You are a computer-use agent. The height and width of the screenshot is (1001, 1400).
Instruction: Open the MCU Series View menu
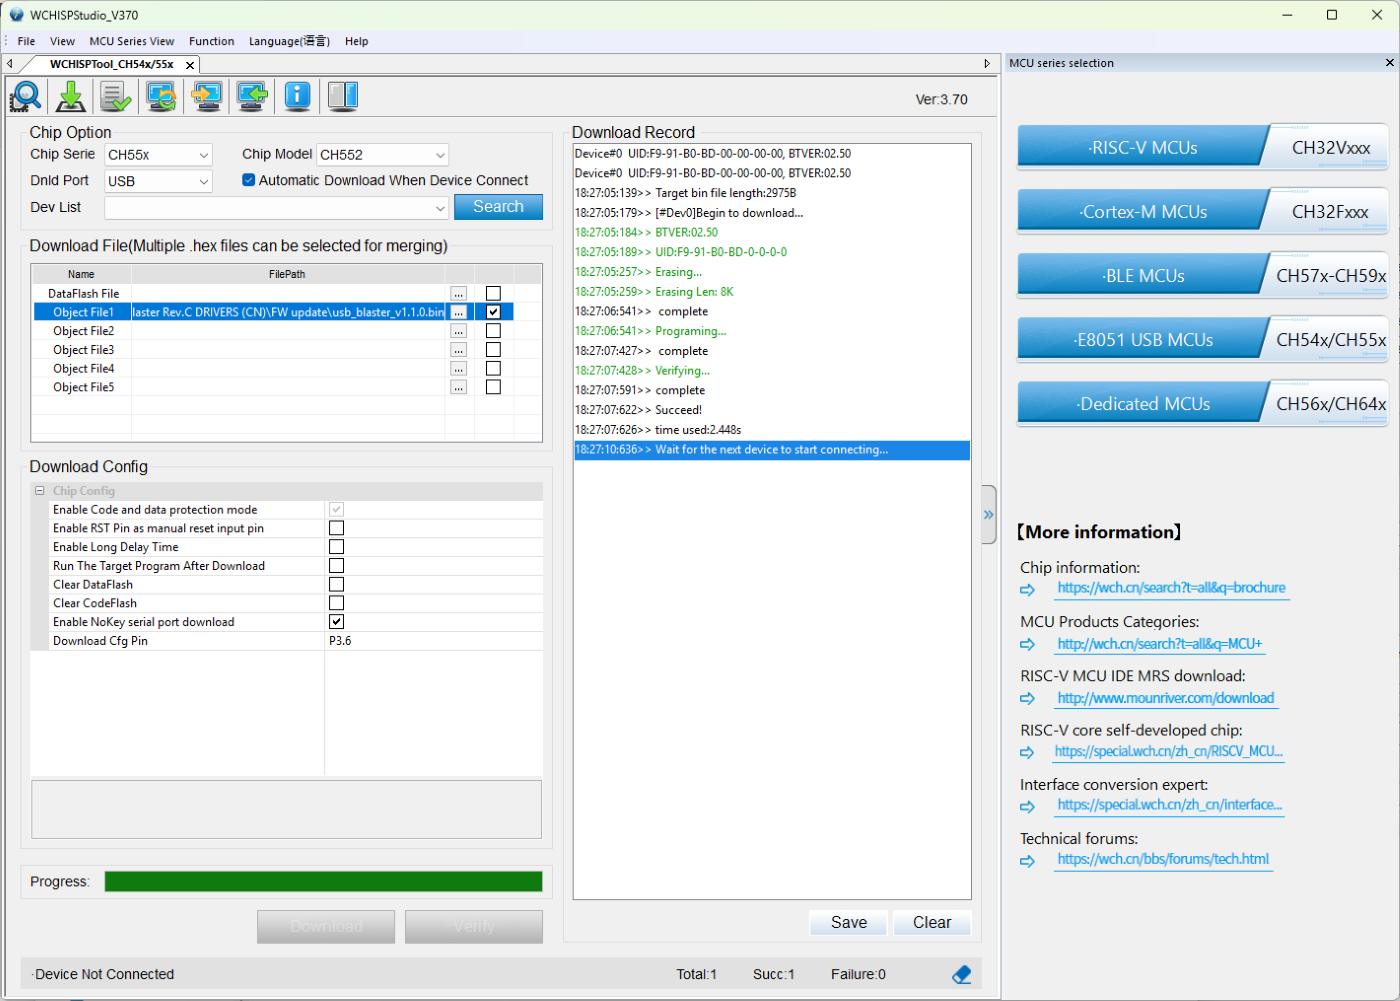point(131,41)
